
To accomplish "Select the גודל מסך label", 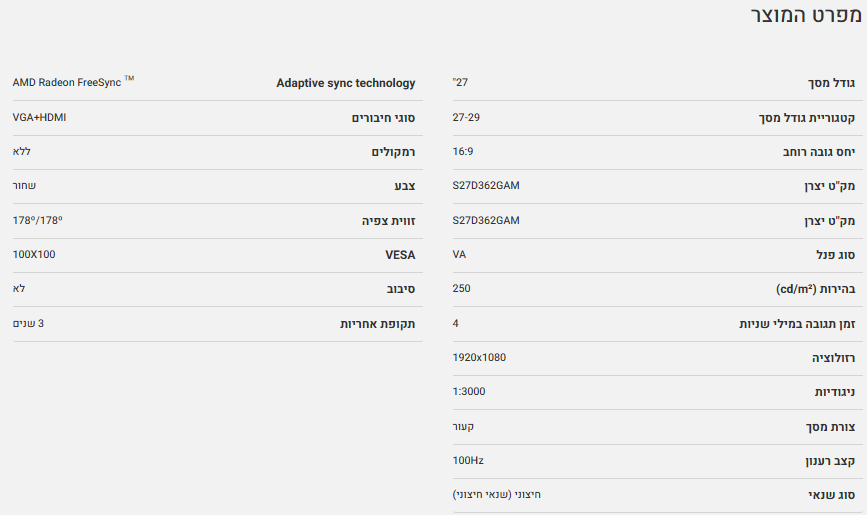I will click(x=831, y=83).
